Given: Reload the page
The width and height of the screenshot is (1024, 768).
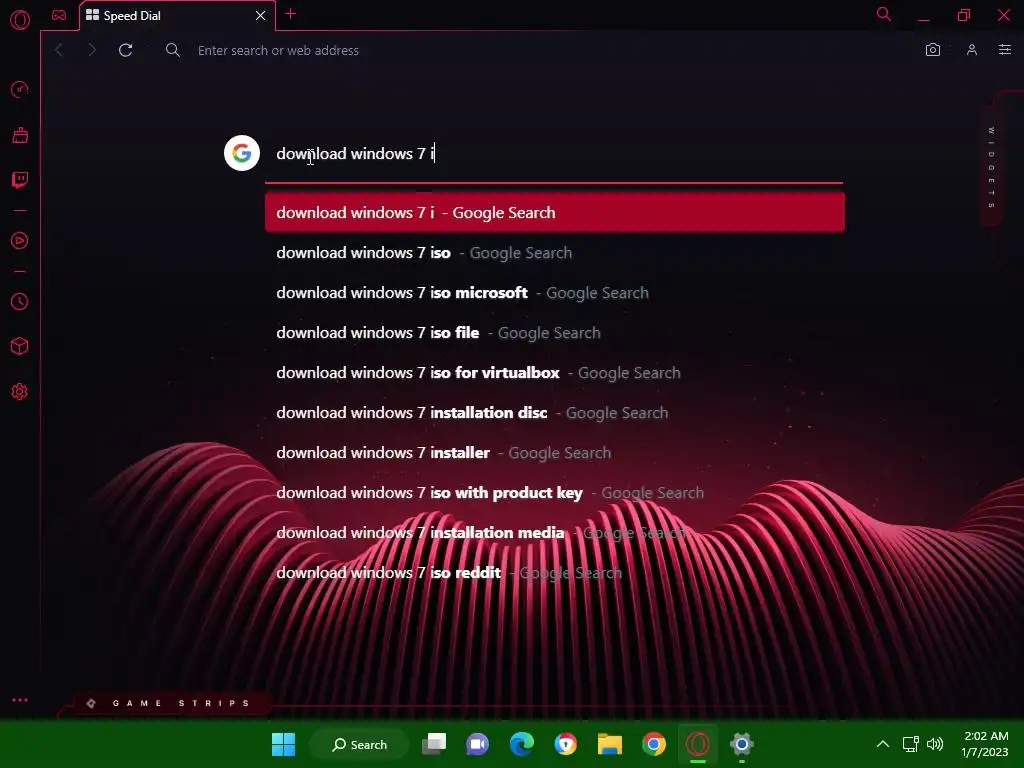Looking at the screenshot, I should 125,50.
